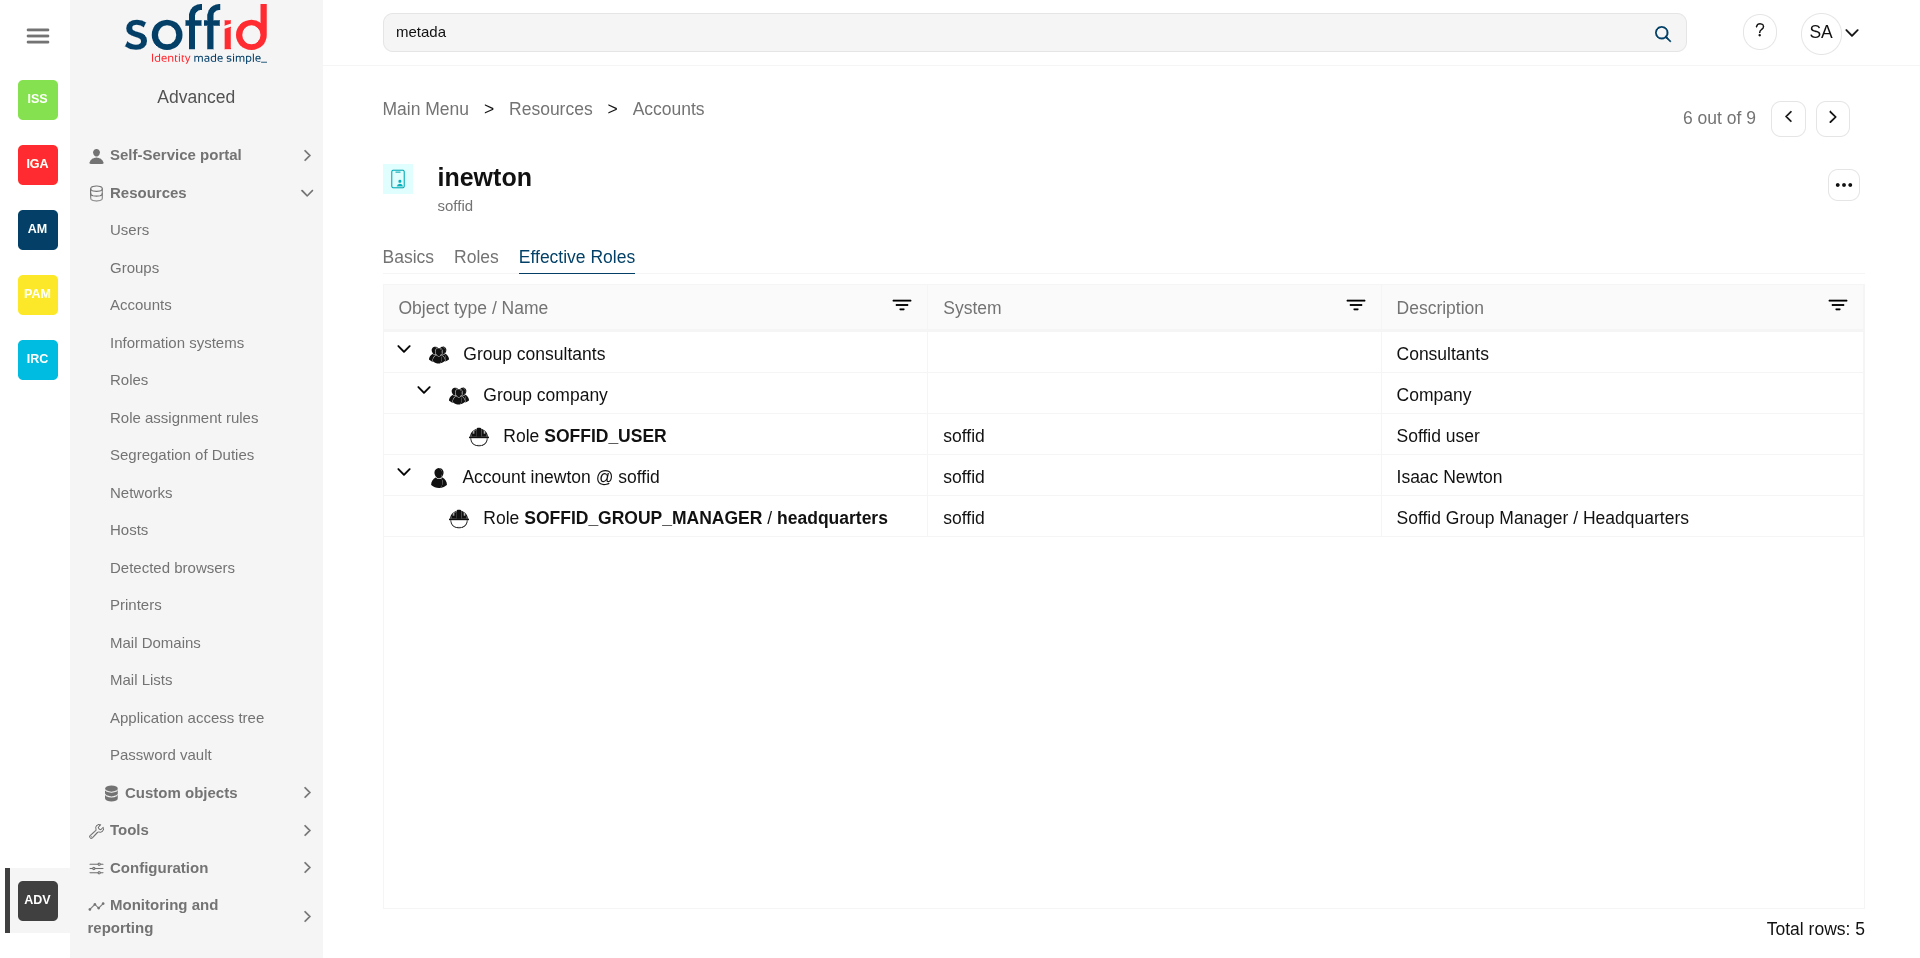
Task: Select the ADV module icon
Action: click(x=38, y=900)
